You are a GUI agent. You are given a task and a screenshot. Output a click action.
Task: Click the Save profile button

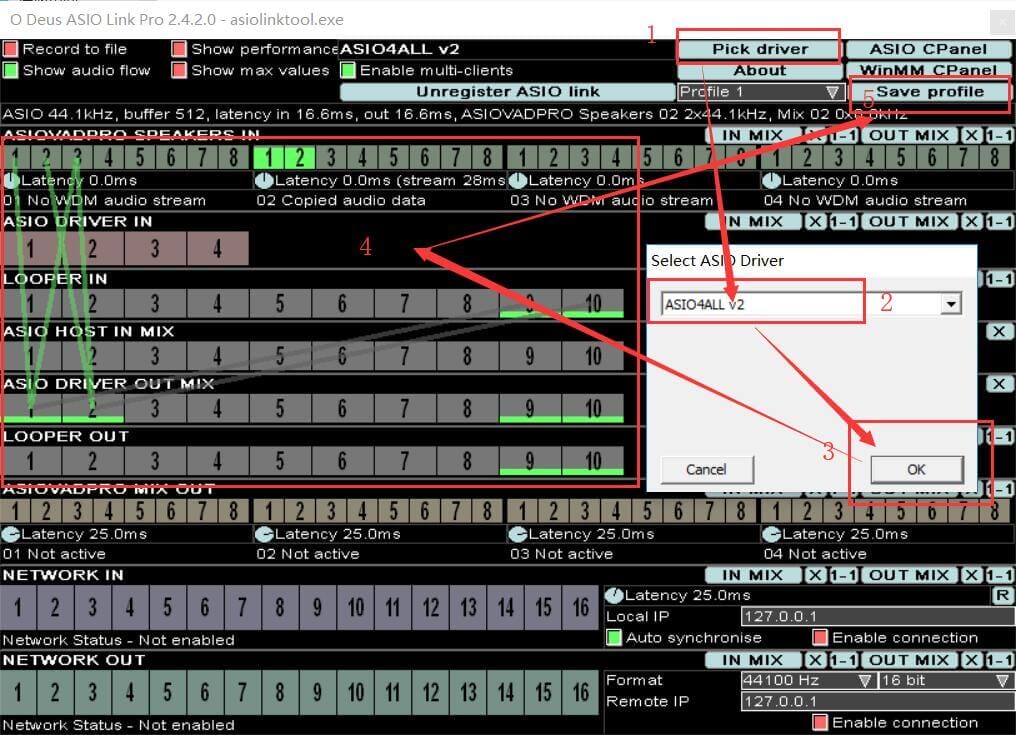tap(929, 92)
